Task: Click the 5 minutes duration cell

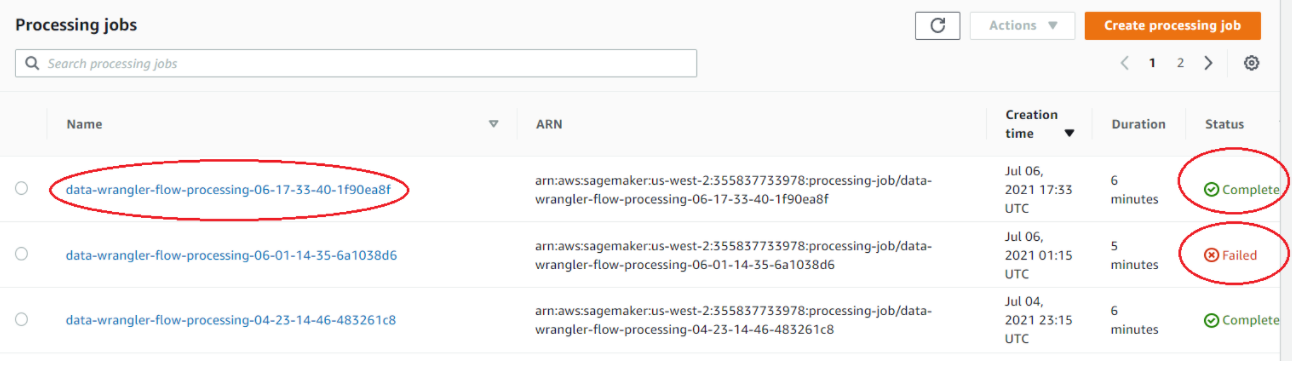Action: (x=1134, y=255)
